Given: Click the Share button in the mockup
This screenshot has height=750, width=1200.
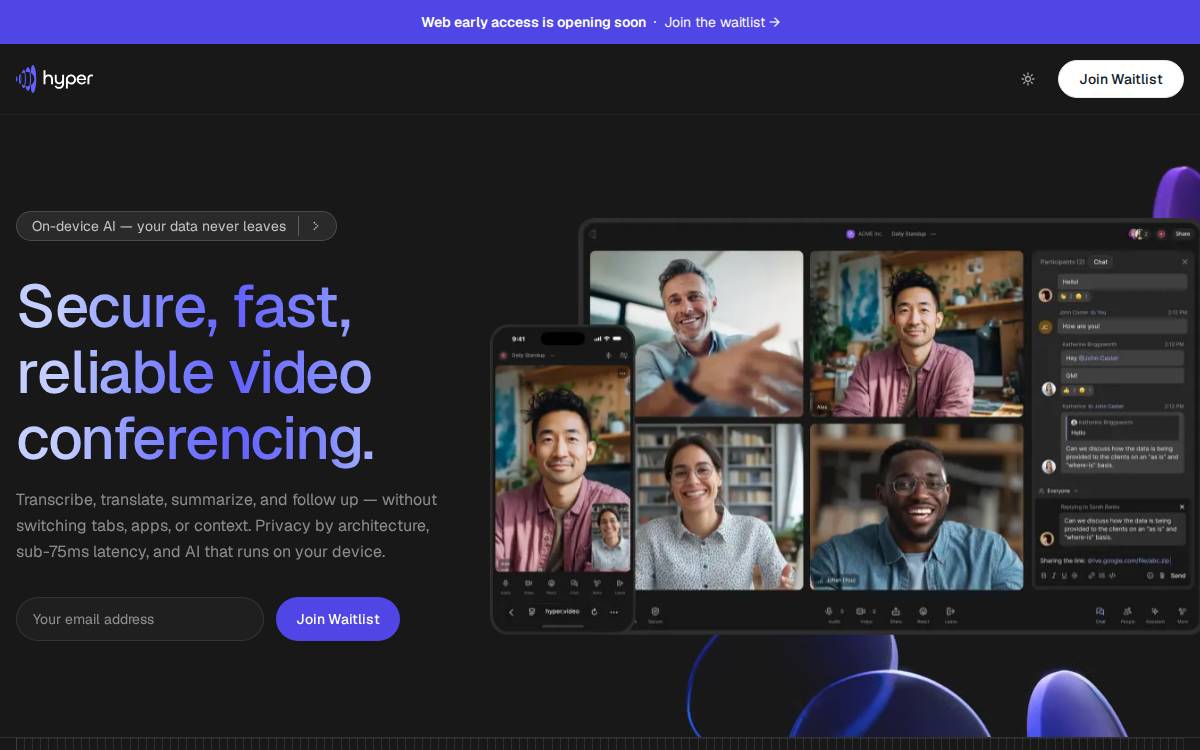Looking at the screenshot, I should tap(1182, 234).
